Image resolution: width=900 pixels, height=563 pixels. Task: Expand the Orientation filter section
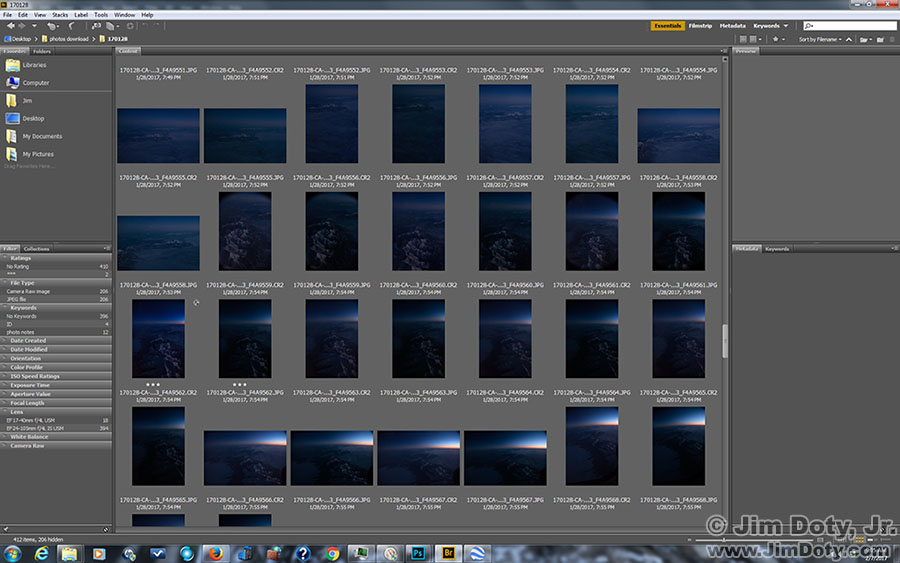(56, 359)
